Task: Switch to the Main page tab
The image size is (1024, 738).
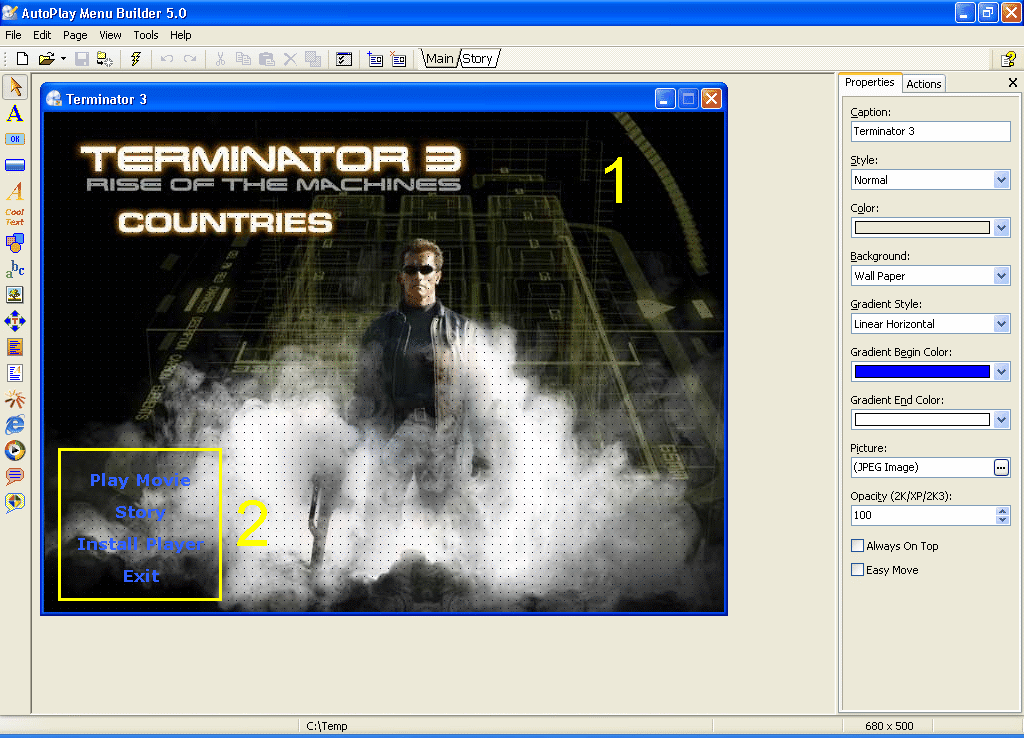Action: [x=440, y=59]
